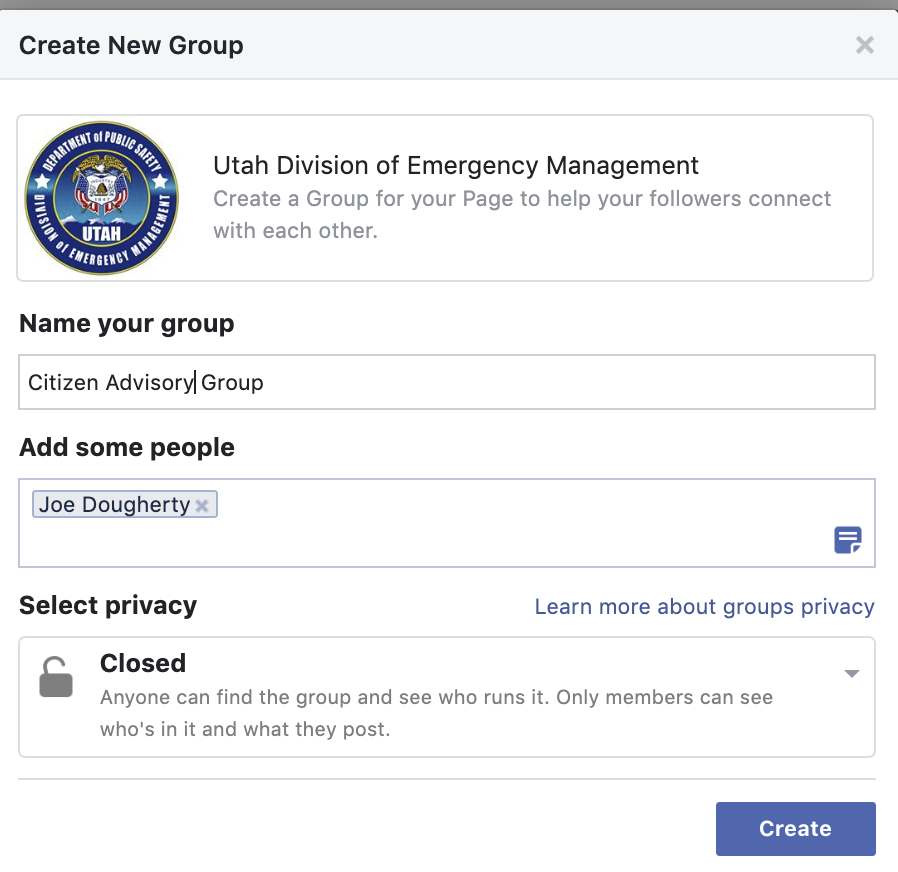
Task: Click the Page group description text
Action: coord(522,214)
